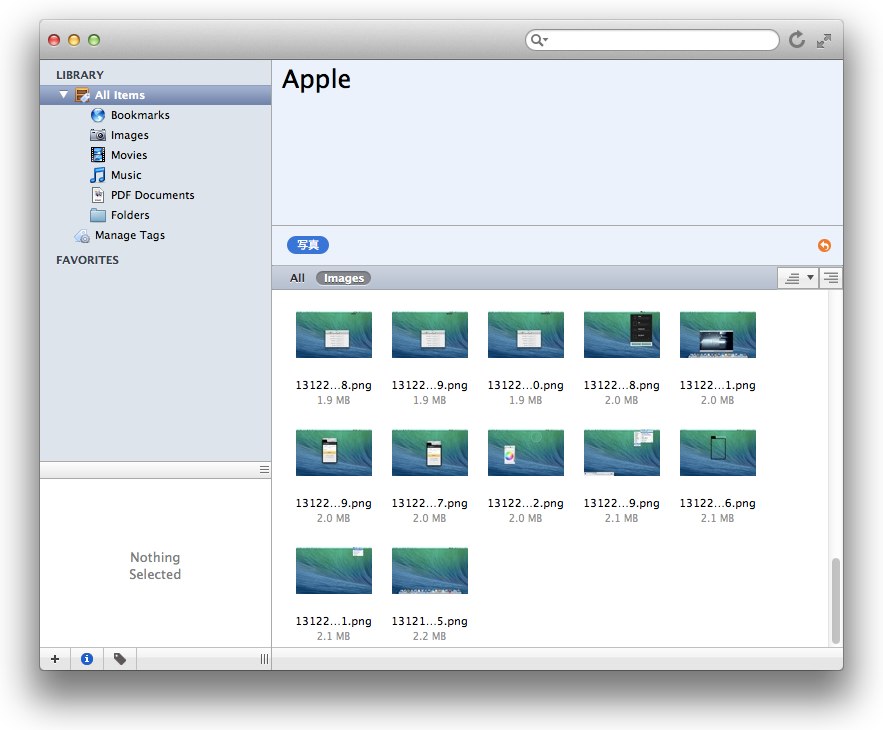Click the Music note icon
Image resolution: width=883 pixels, height=730 pixels.
pos(98,175)
